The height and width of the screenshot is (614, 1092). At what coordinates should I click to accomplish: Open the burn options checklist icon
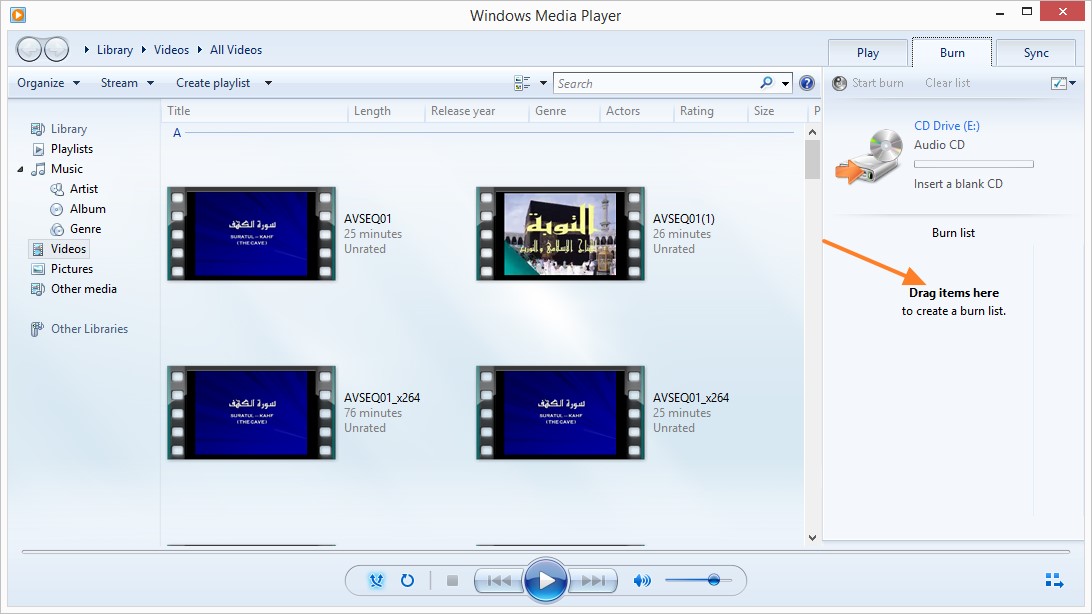coord(1063,83)
